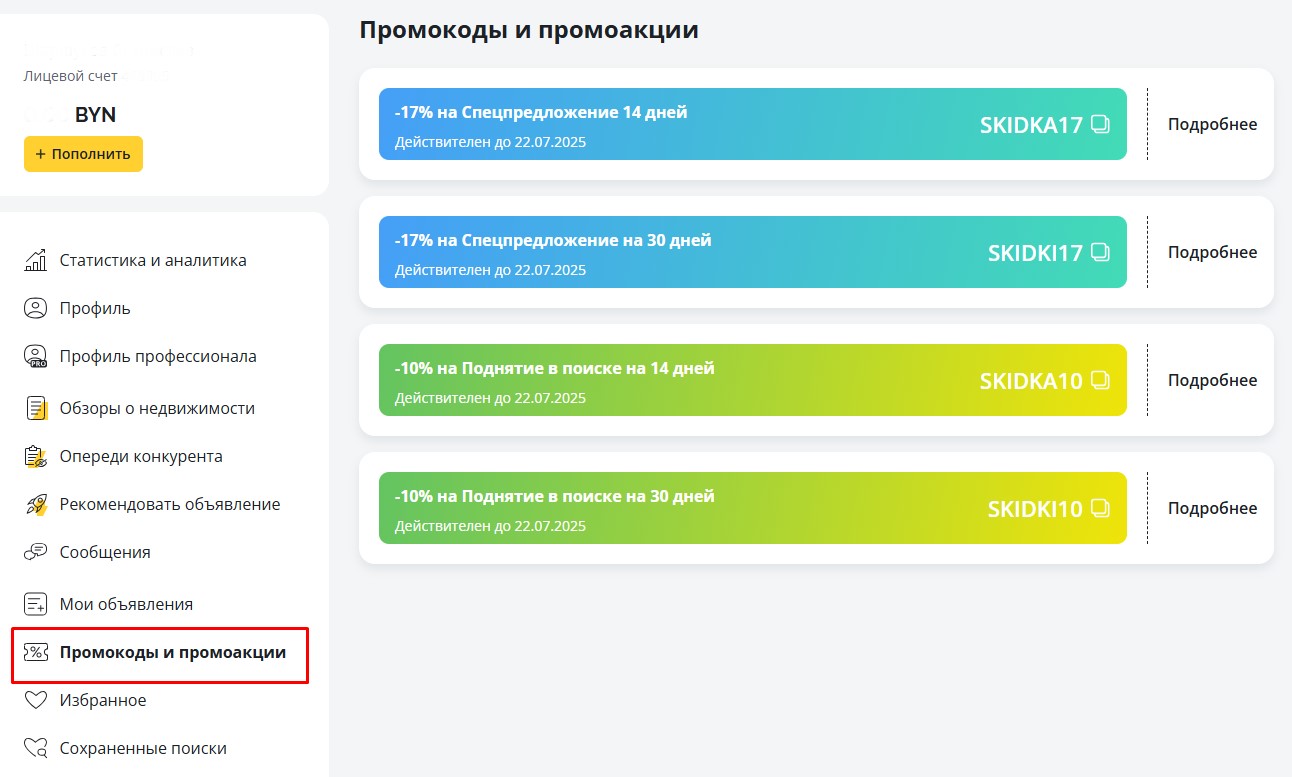This screenshot has width=1292, height=777.
Task: Select Промокоды и промоакции menu item
Action: [172, 653]
